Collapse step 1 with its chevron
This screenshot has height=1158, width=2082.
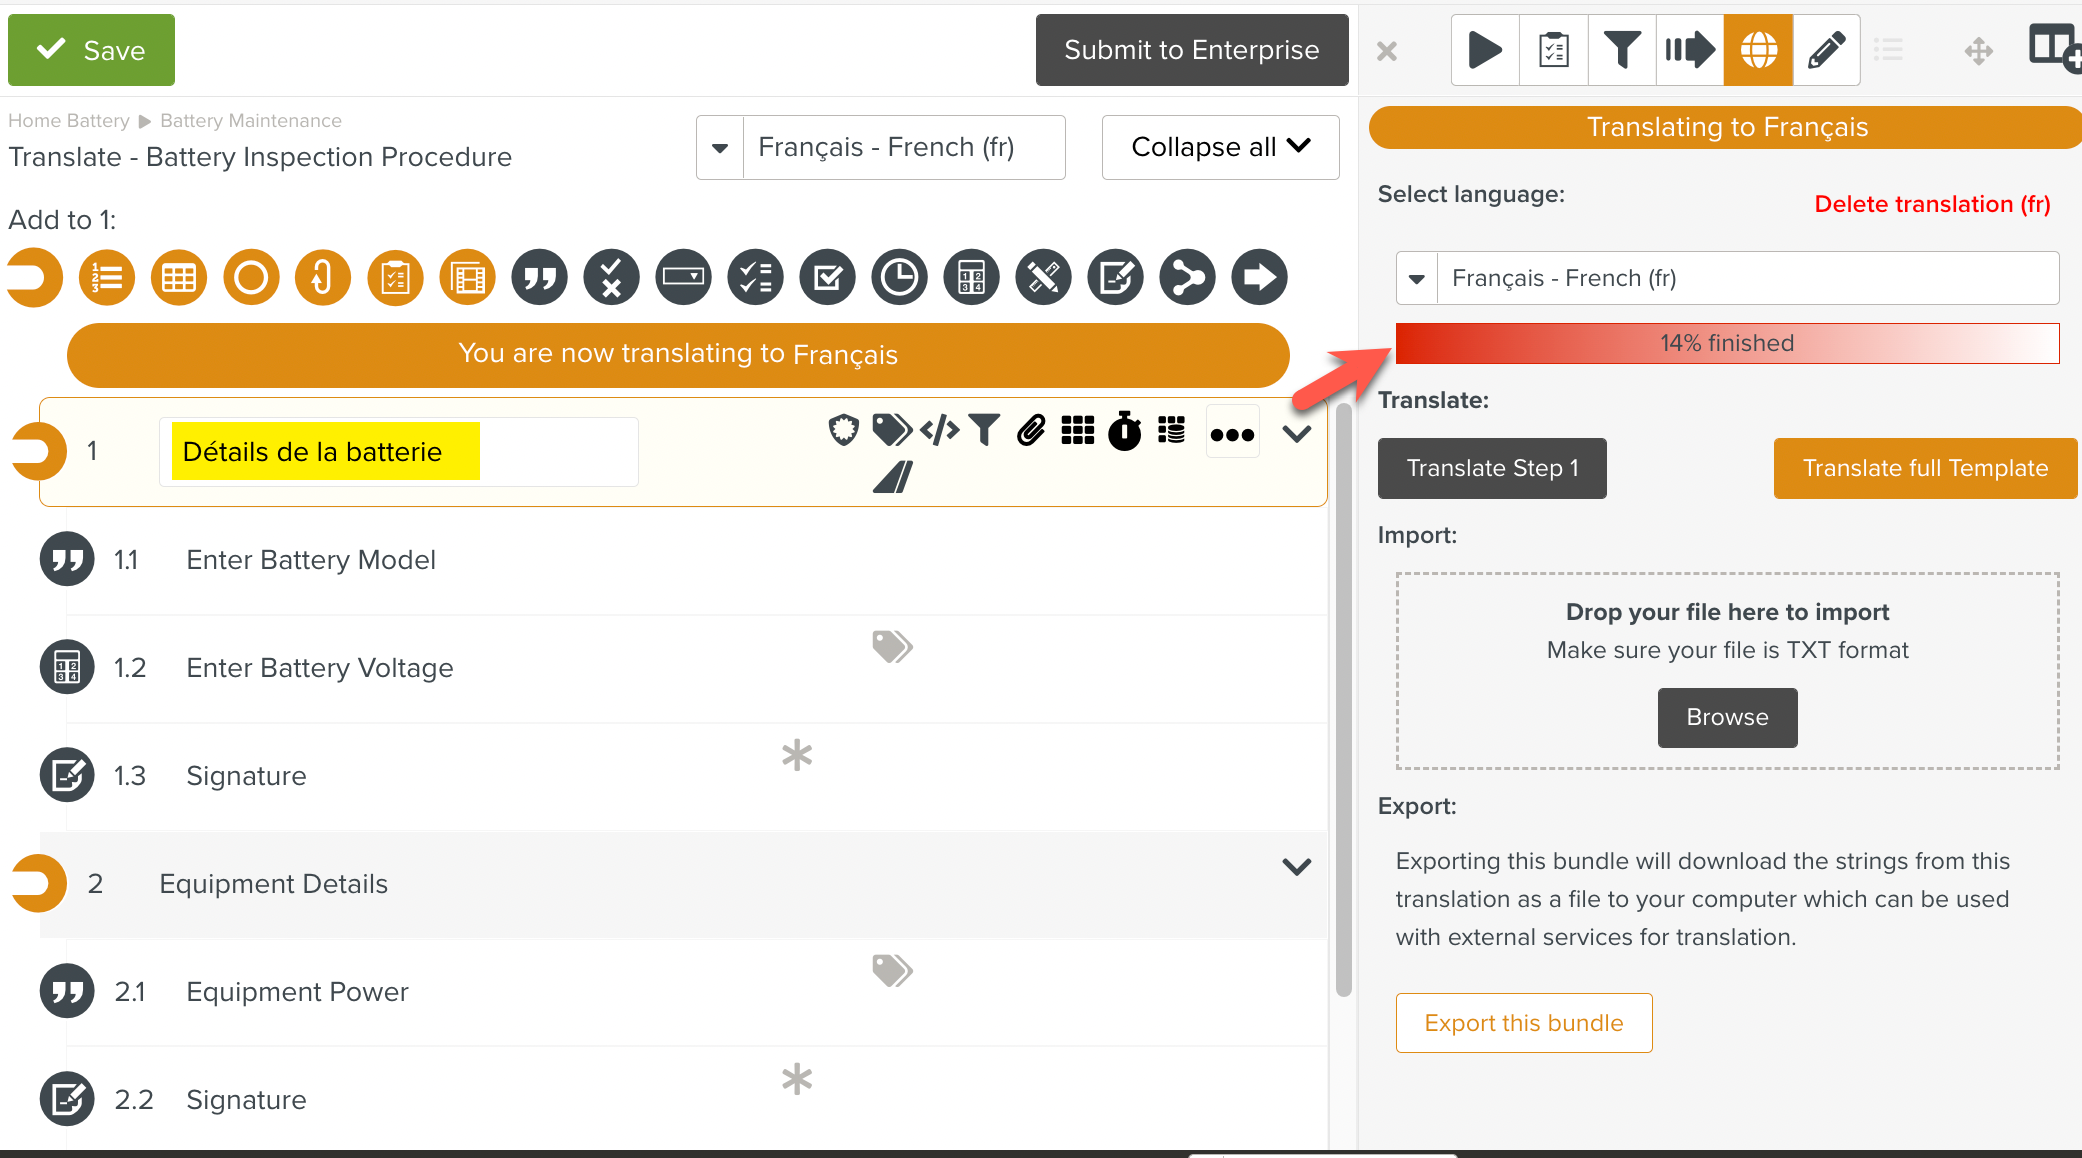pyautogui.click(x=1297, y=434)
